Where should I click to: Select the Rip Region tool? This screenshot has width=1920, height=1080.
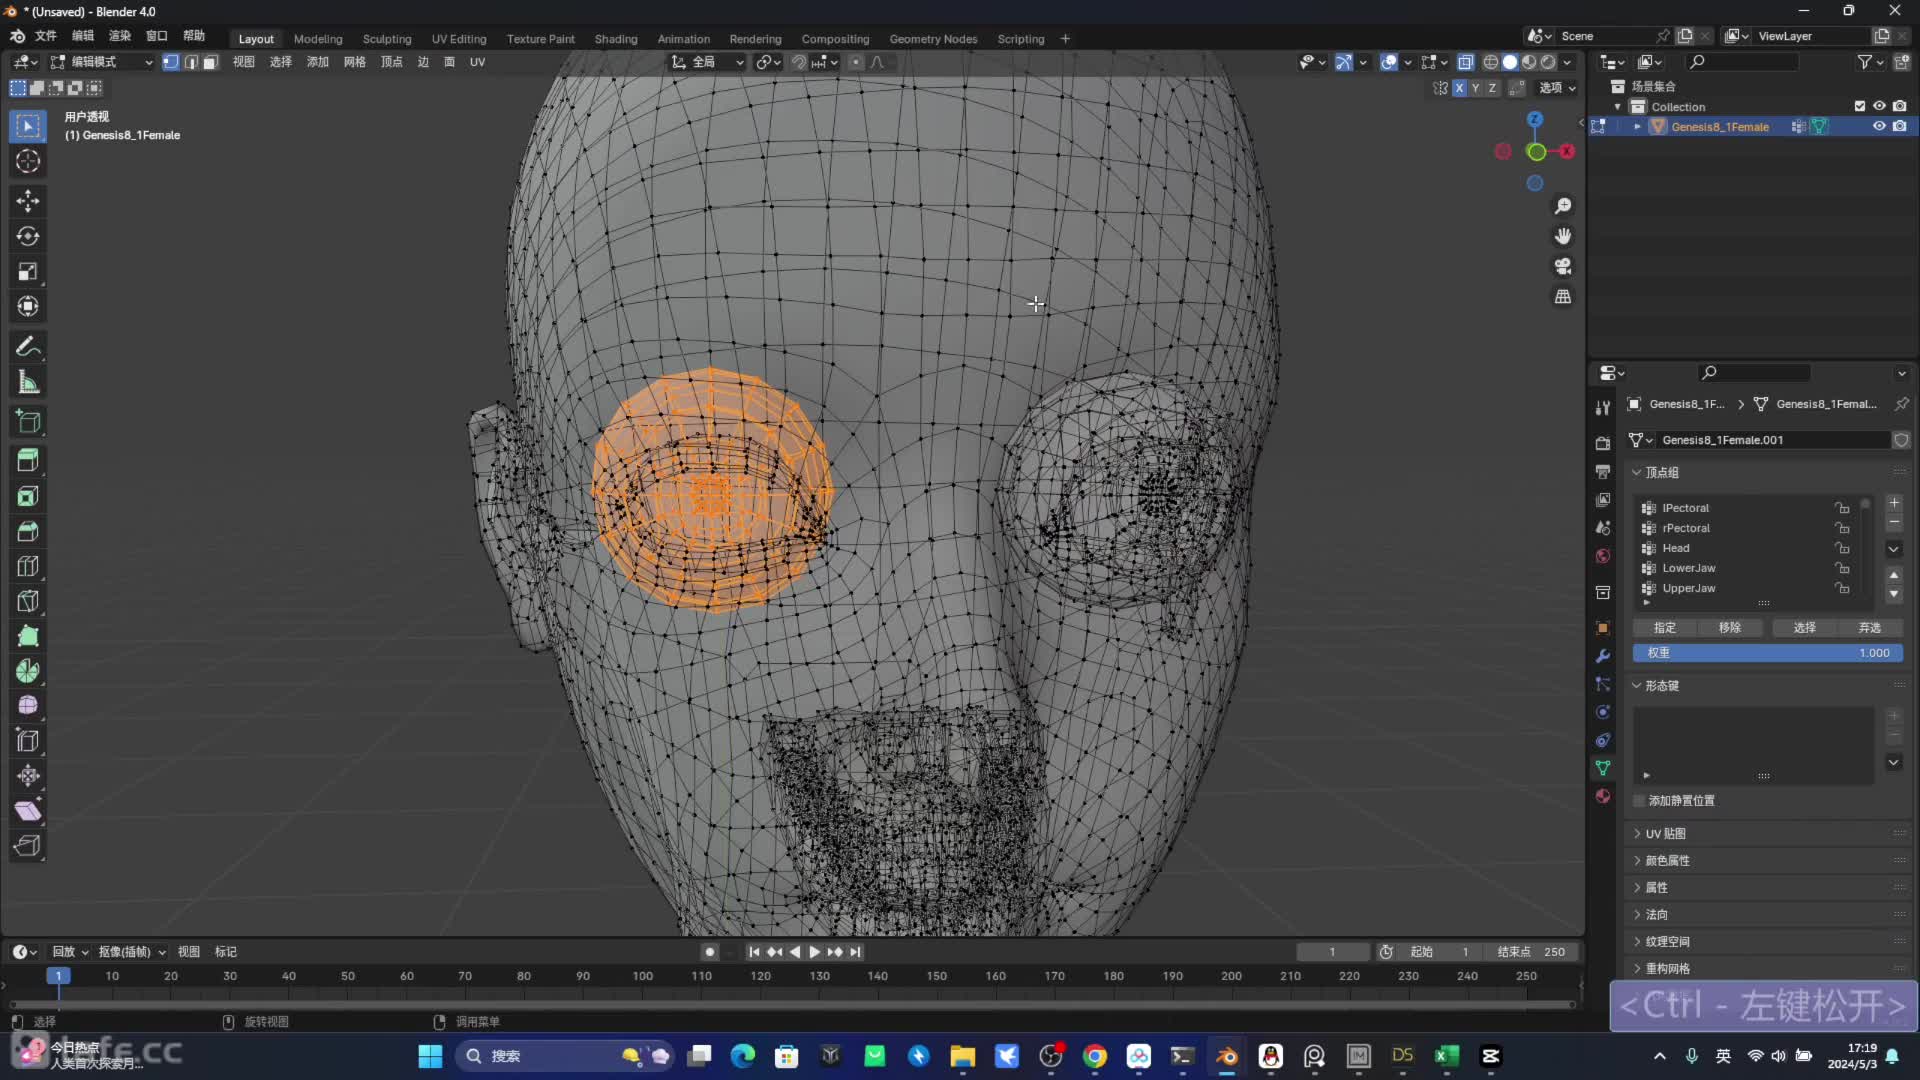[28, 846]
